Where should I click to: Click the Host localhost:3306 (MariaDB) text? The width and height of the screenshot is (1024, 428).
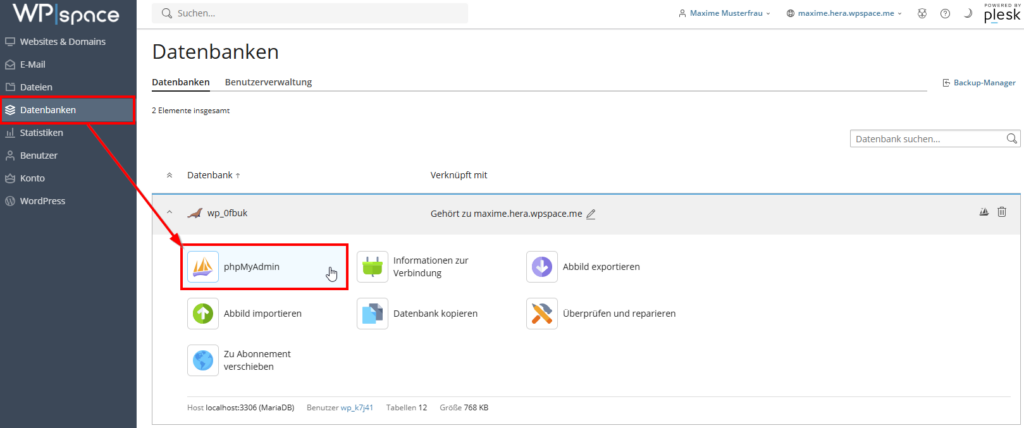241,408
